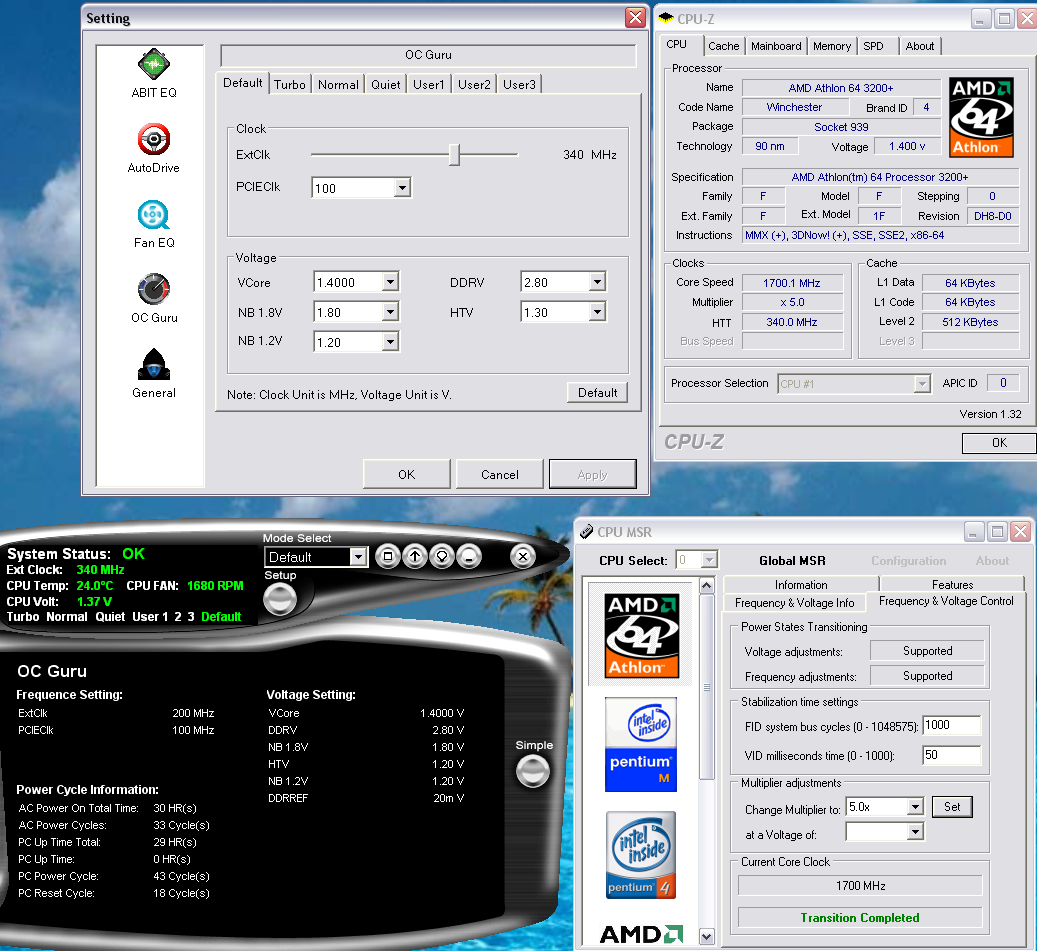1037x951 pixels.
Task: Select Quiet mode in OC Guru status panel
Action: [110, 616]
